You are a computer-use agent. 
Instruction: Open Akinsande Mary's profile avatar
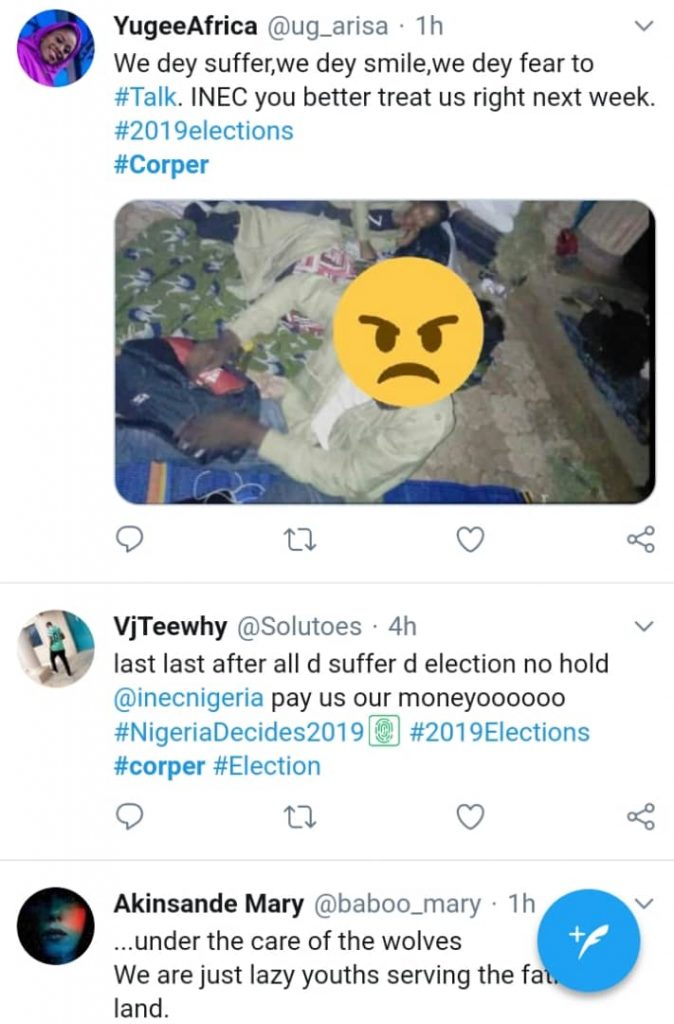click(56, 926)
